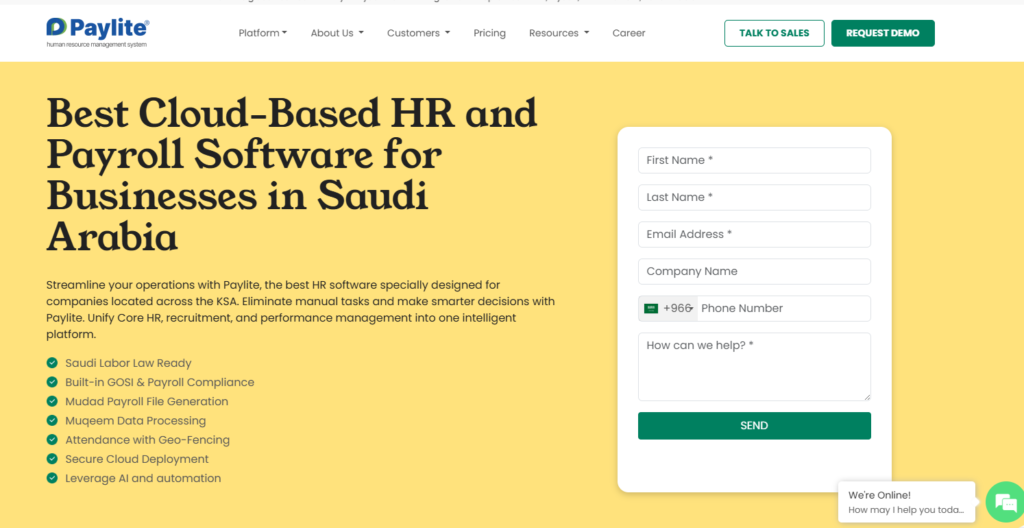Click the Talk to Sales button
Screen dimensions: 1024x528
(774, 33)
